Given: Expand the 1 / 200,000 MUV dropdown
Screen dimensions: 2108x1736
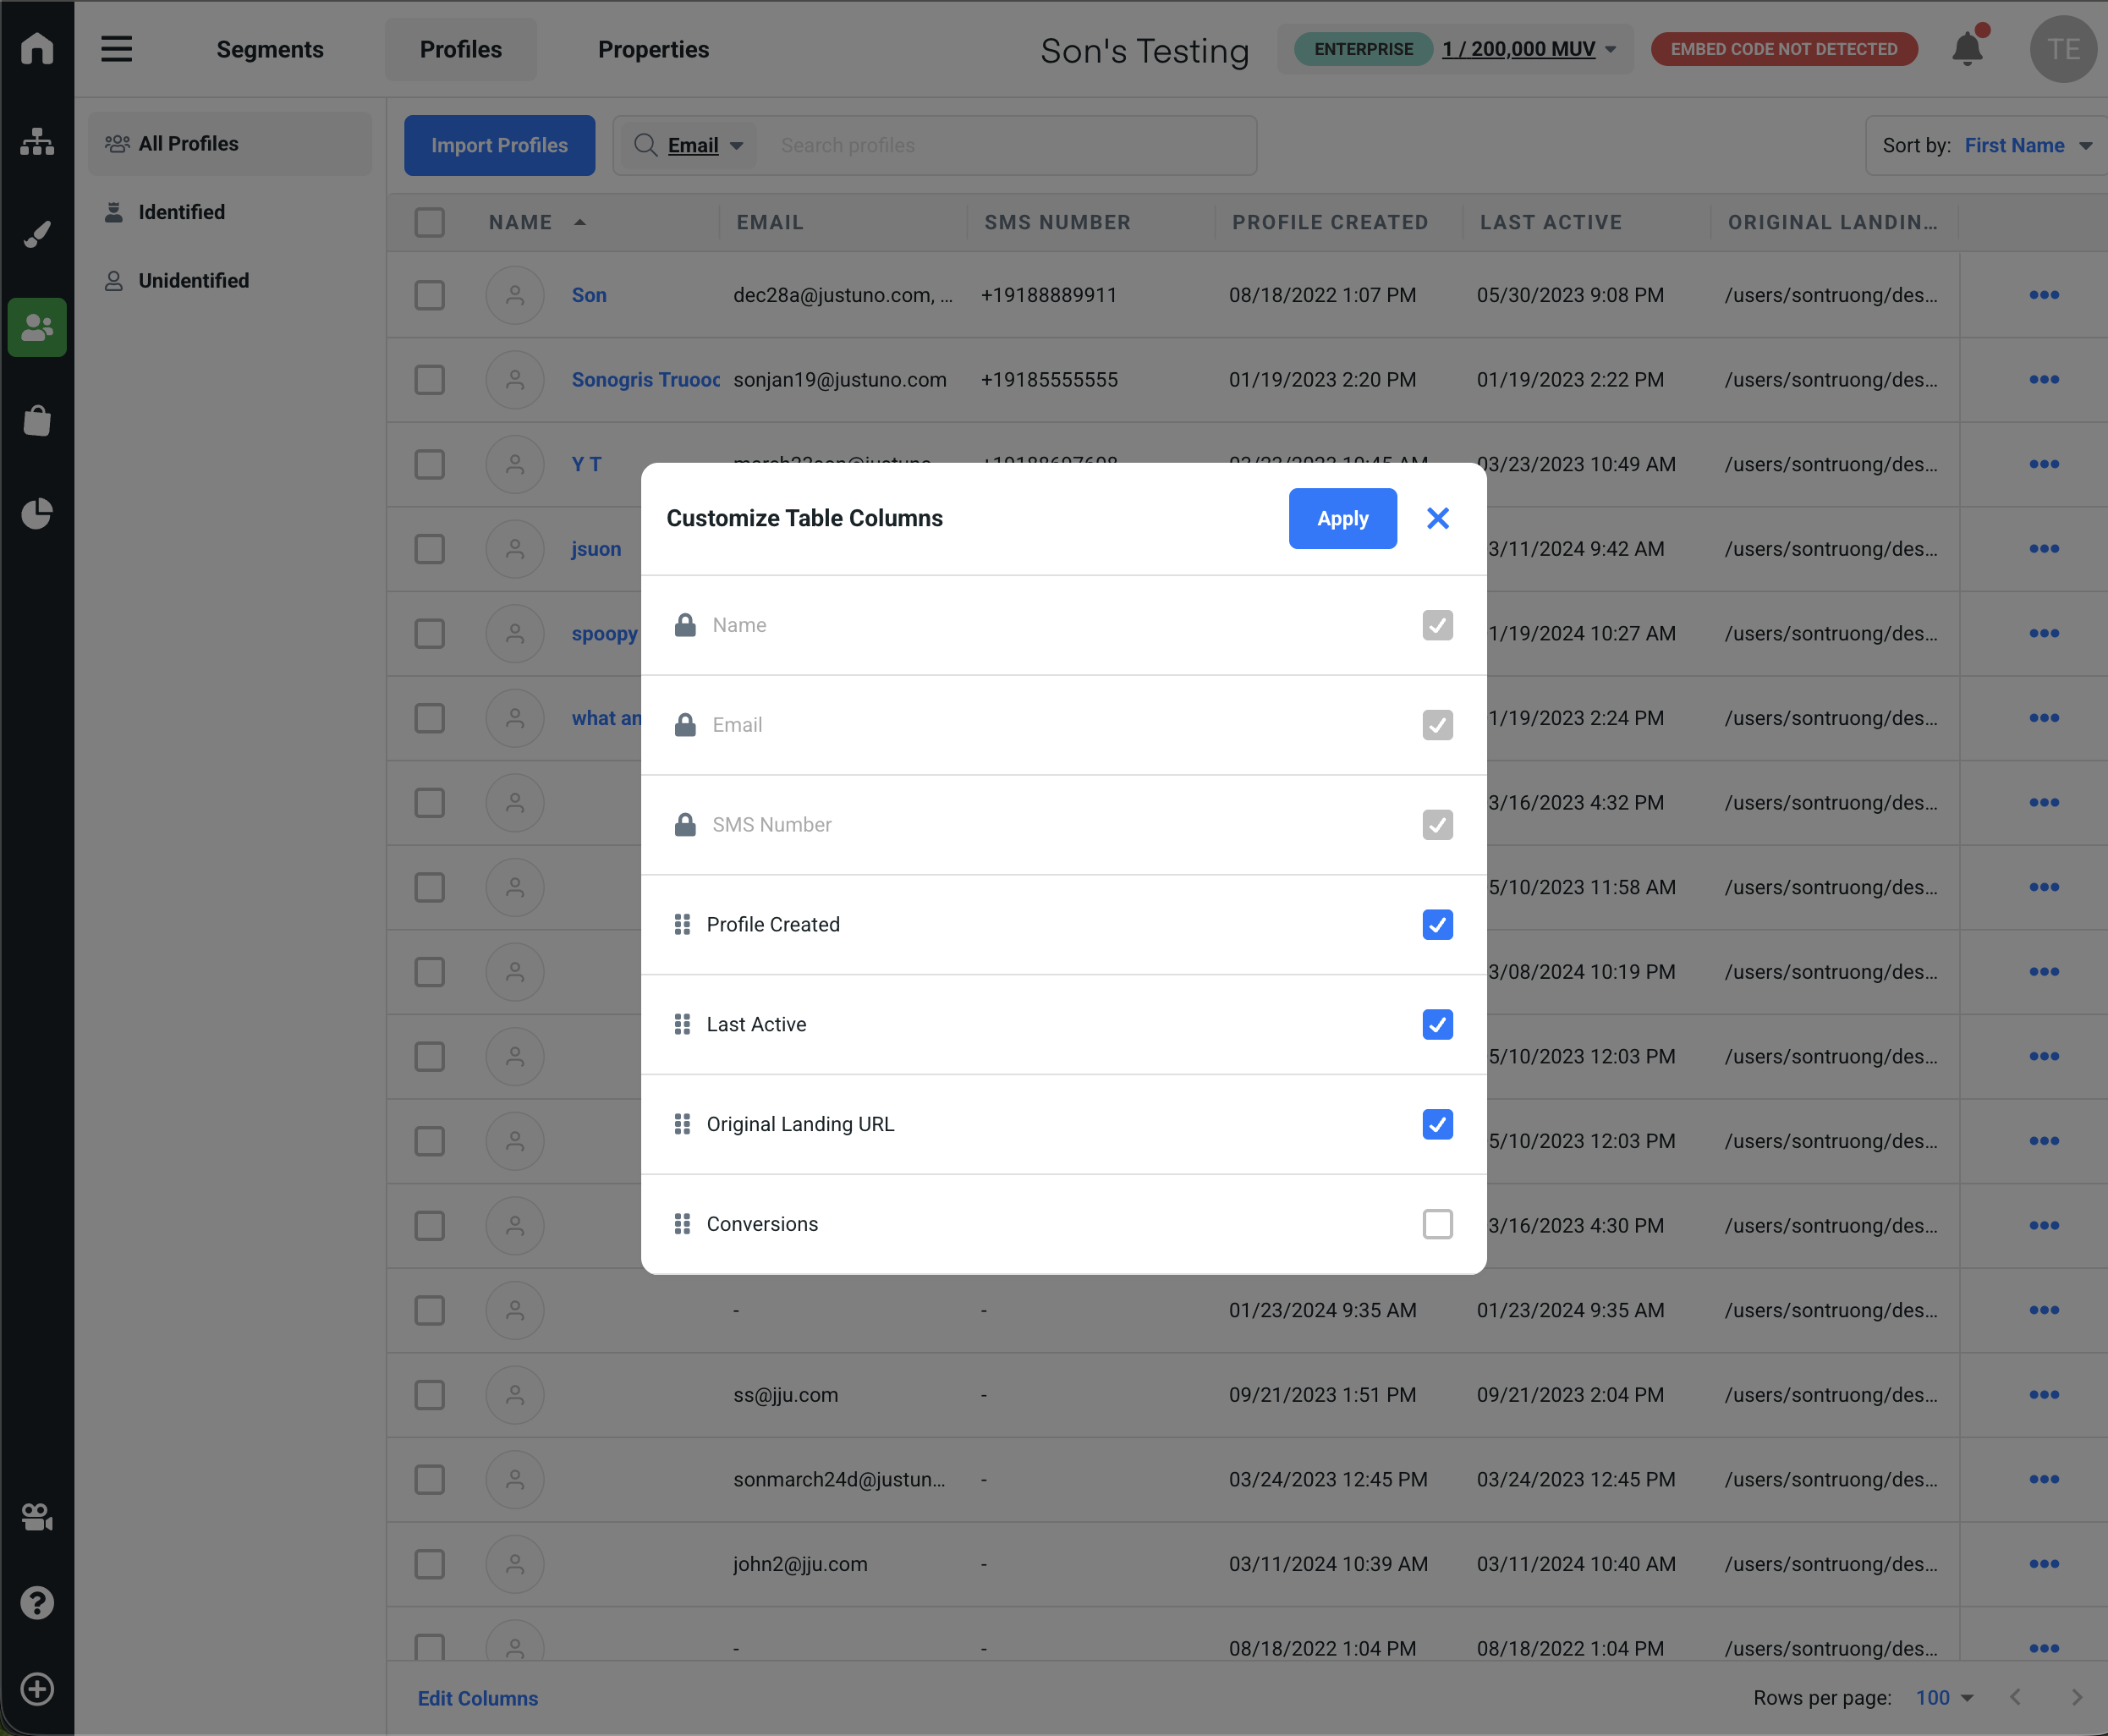Looking at the screenshot, I should tap(1529, 49).
